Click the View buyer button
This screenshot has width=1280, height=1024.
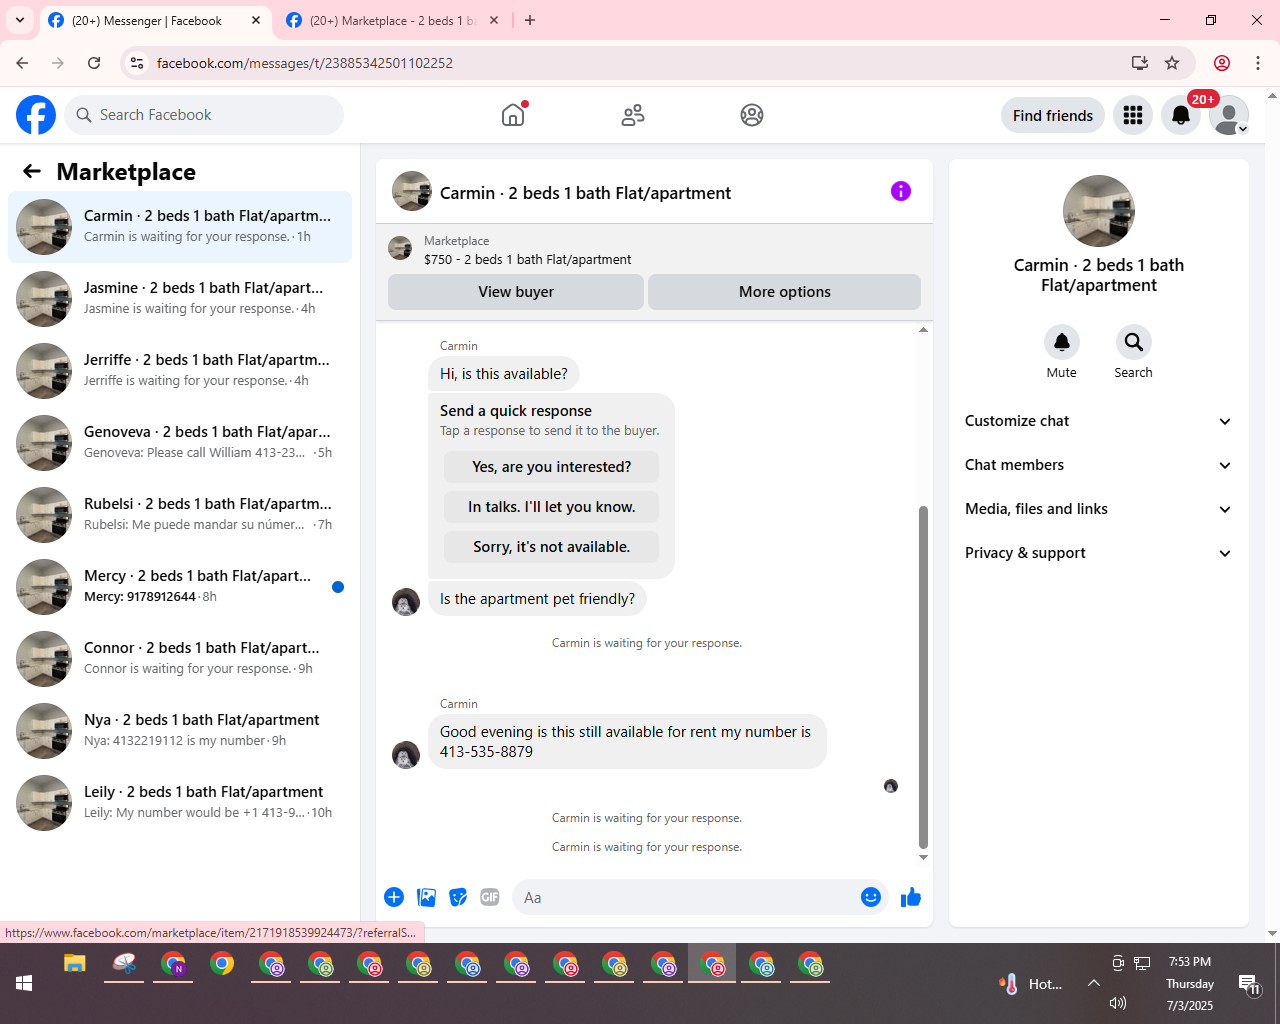516,292
